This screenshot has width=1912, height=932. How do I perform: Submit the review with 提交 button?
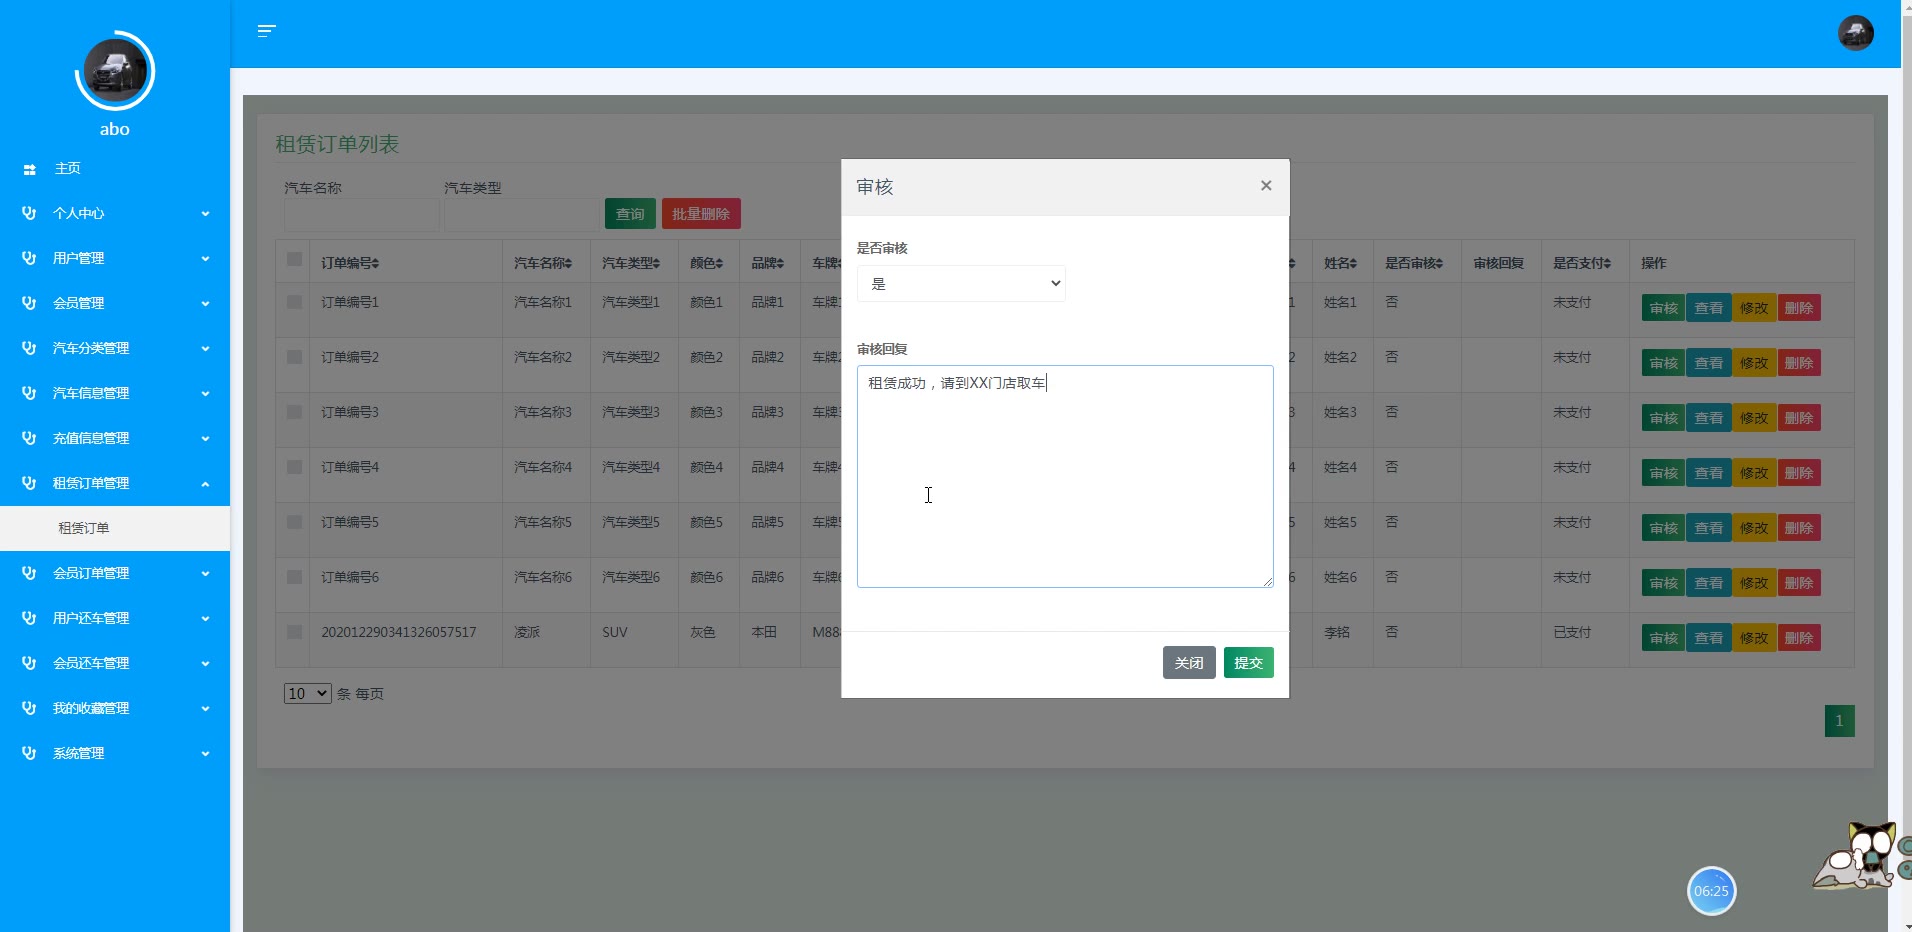[x=1248, y=663]
